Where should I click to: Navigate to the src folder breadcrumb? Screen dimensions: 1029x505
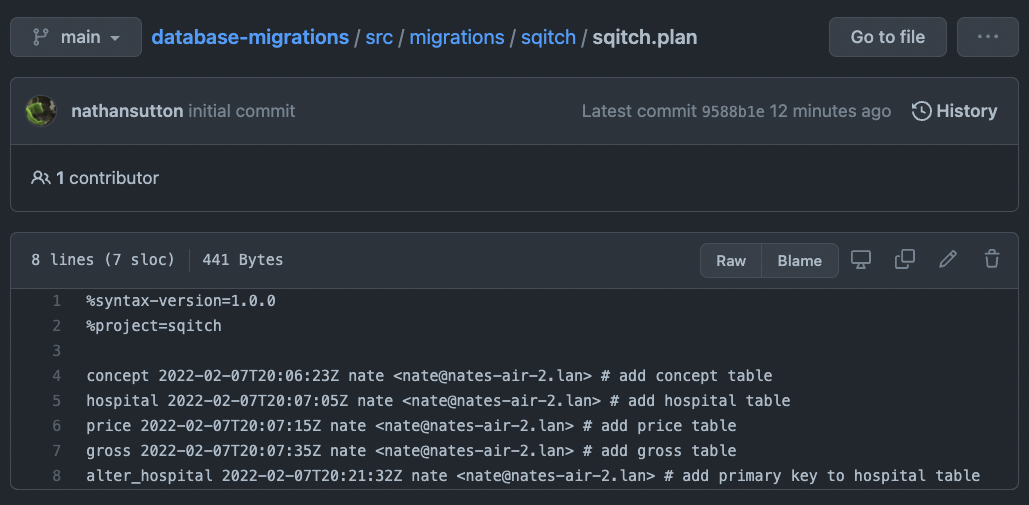[379, 37]
